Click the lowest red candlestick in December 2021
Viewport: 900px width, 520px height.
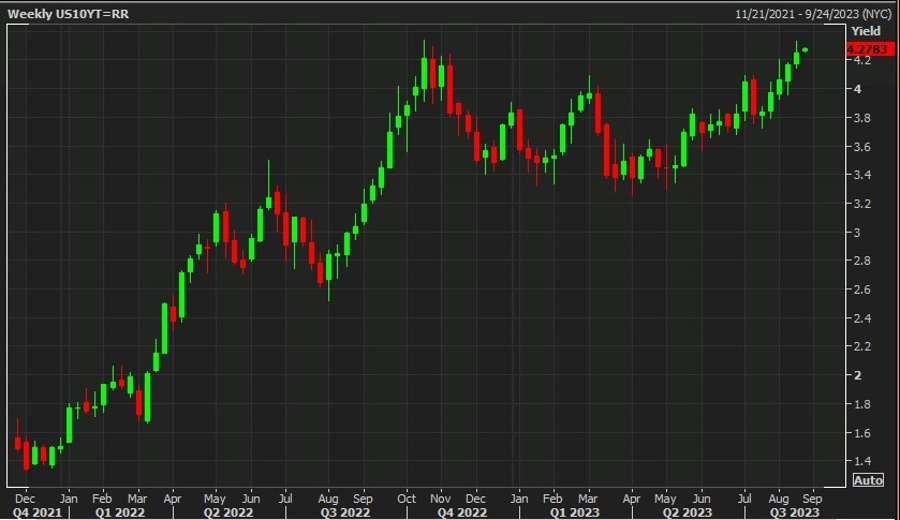tap(26, 455)
